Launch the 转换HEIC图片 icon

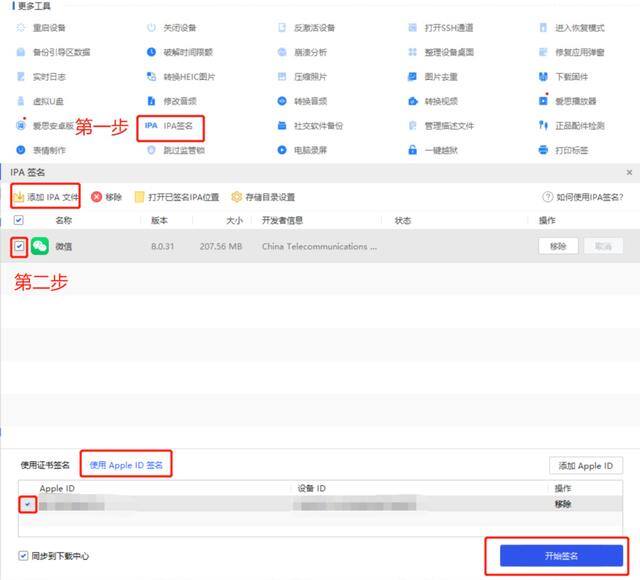pos(151,77)
